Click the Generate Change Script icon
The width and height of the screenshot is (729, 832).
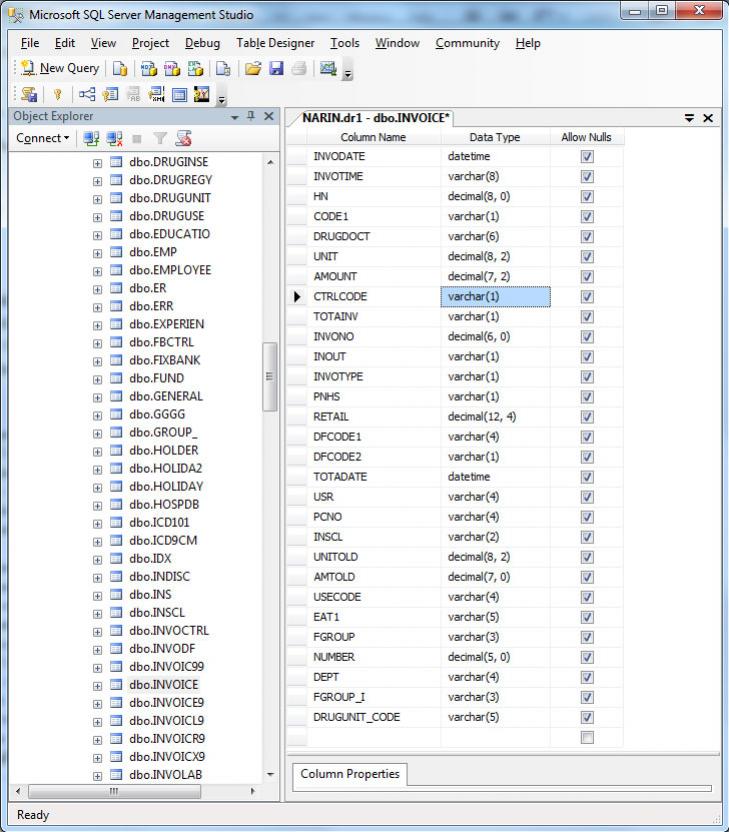point(28,94)
